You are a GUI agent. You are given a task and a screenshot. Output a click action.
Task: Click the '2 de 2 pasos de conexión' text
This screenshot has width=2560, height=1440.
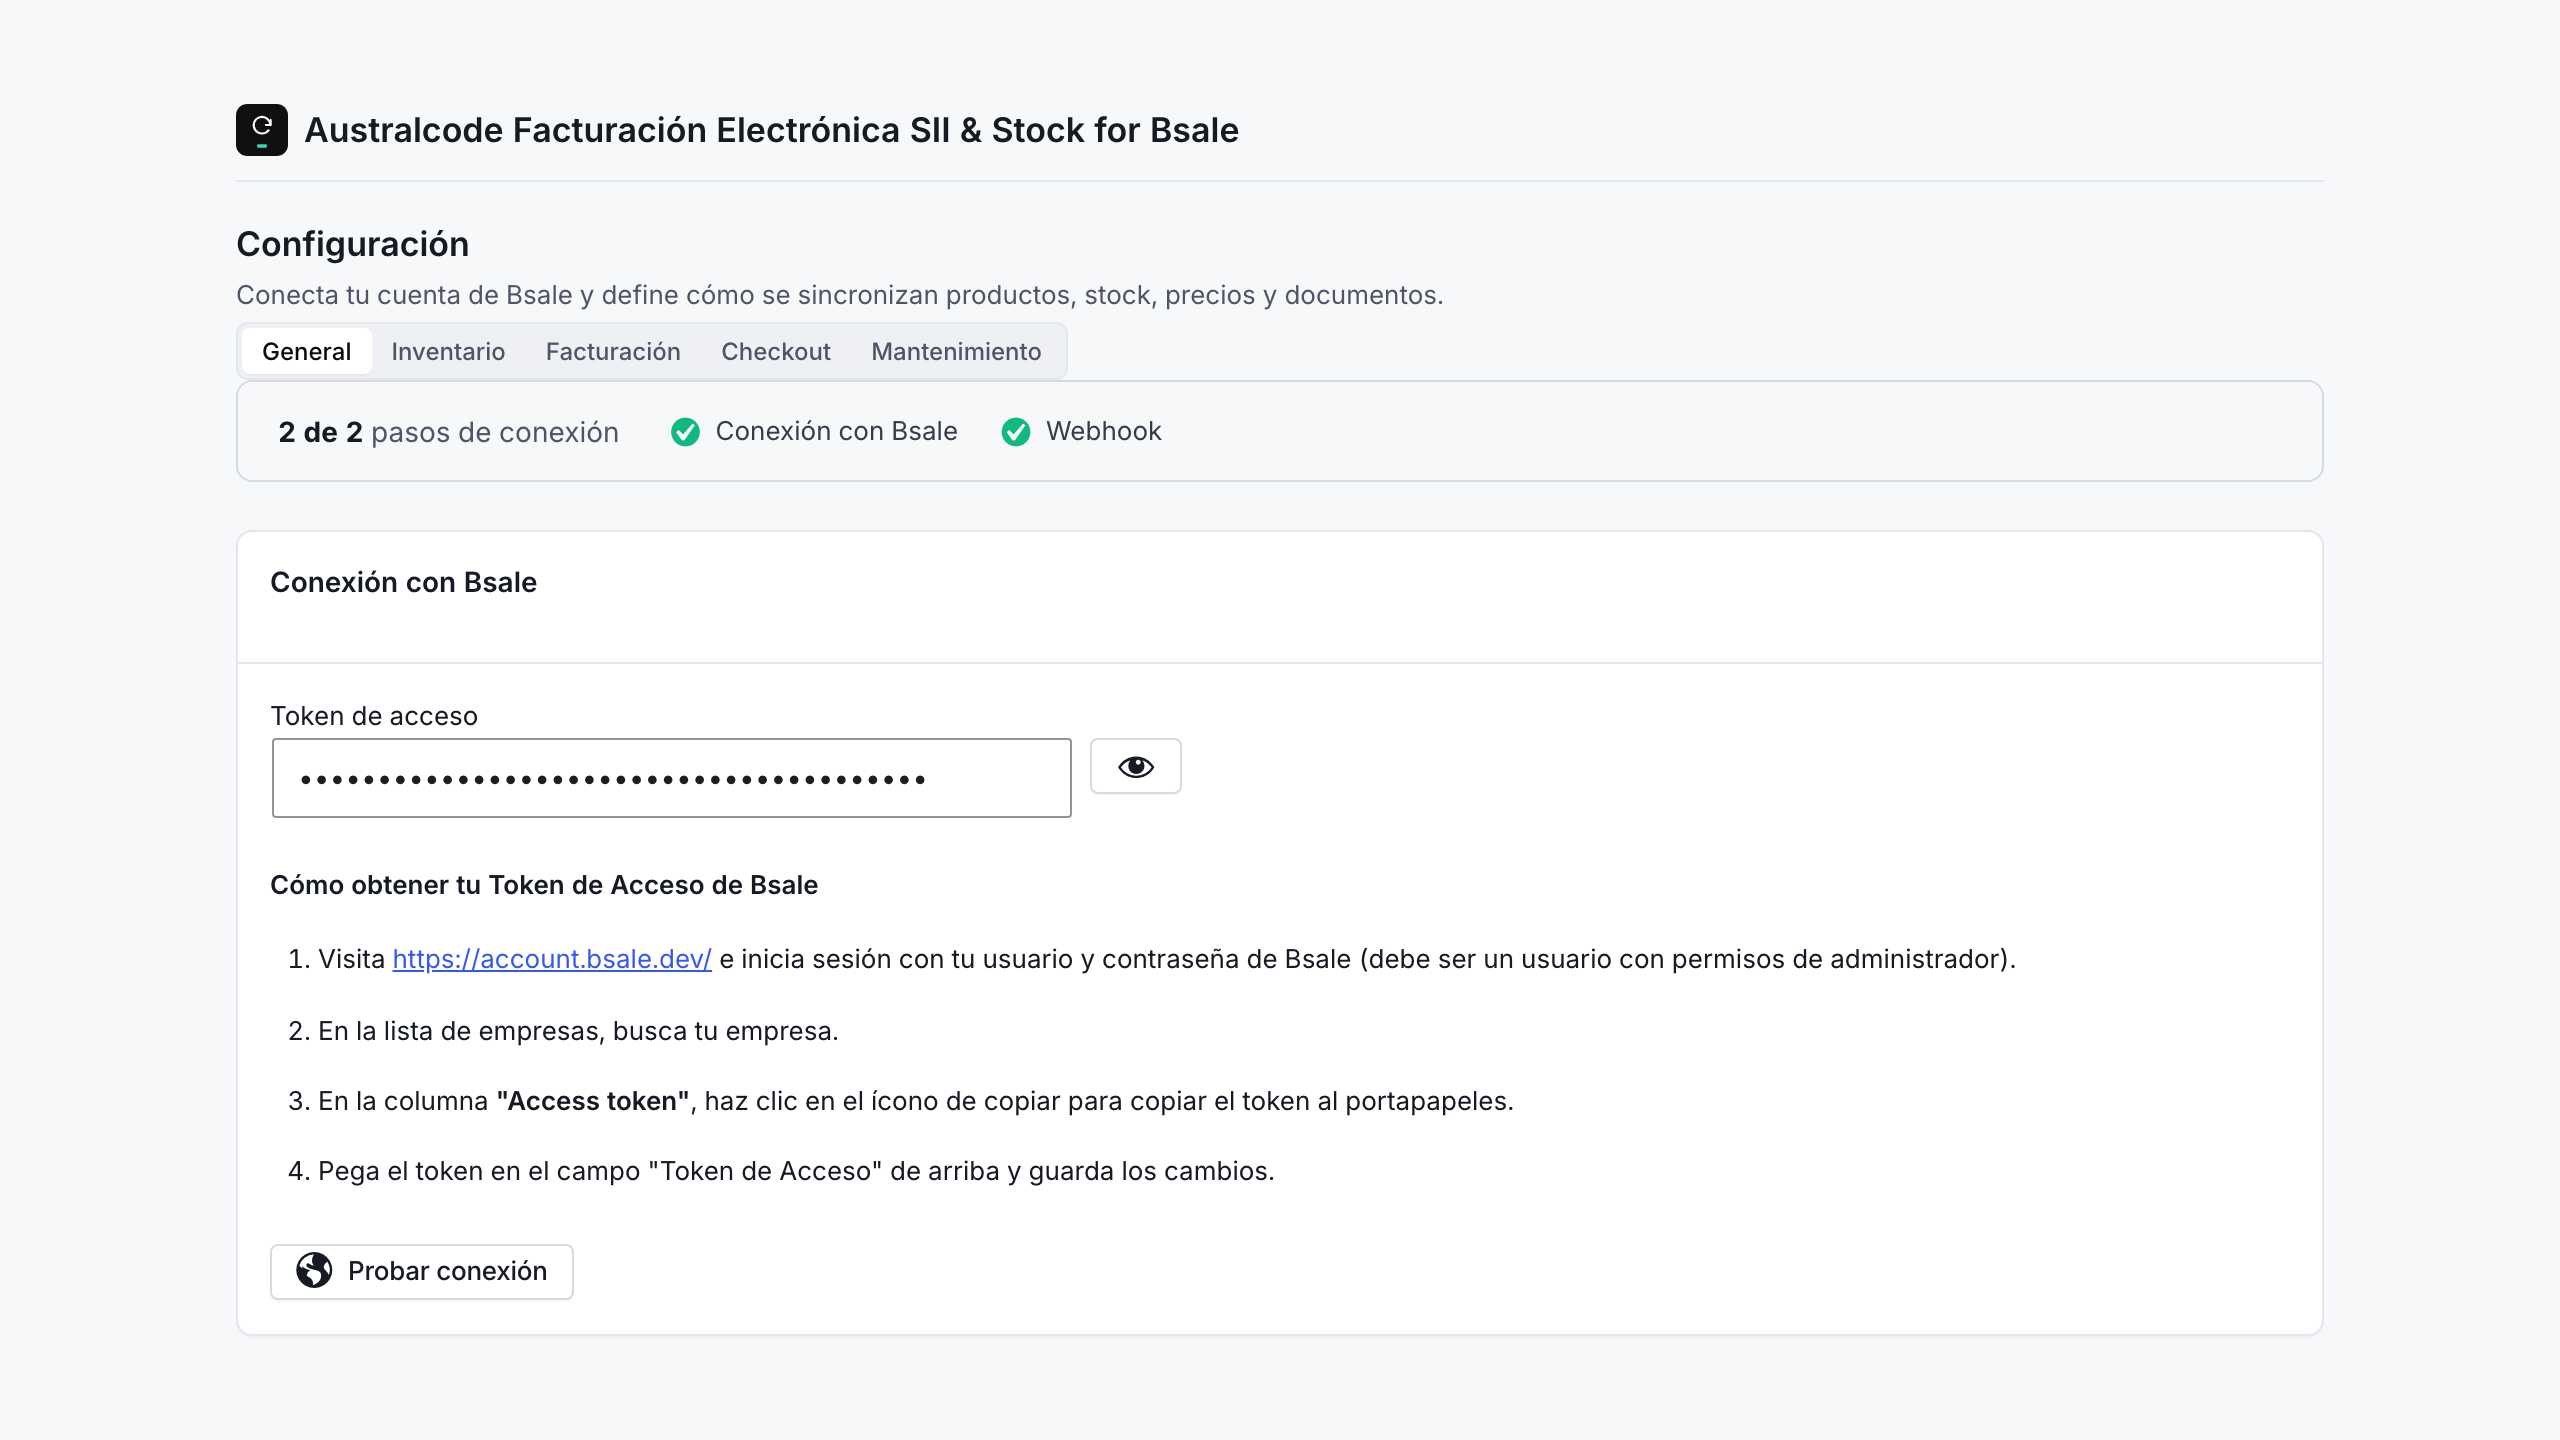coord(448,432)
